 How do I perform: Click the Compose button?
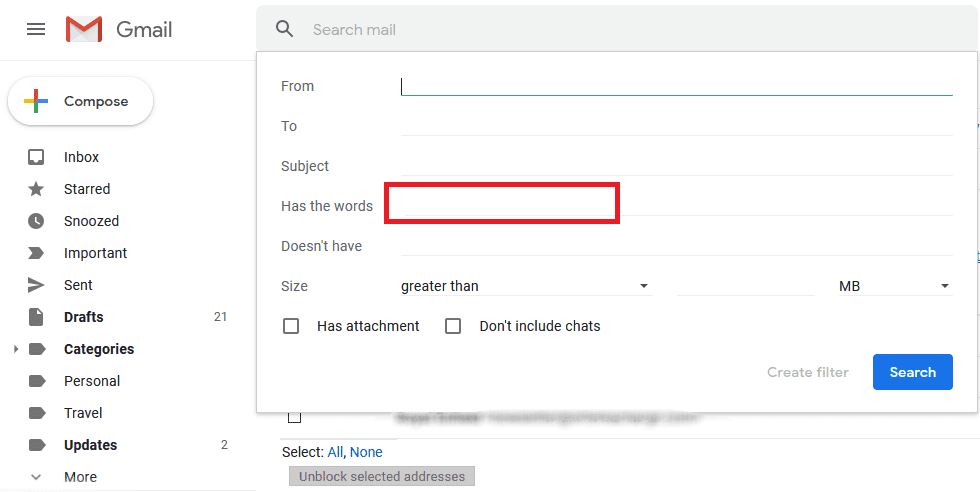[81, 101]
